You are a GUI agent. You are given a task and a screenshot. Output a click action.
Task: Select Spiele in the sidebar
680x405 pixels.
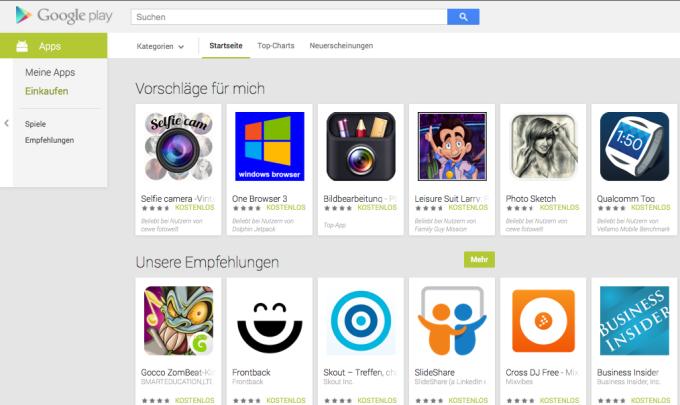(x=35, y=124)
